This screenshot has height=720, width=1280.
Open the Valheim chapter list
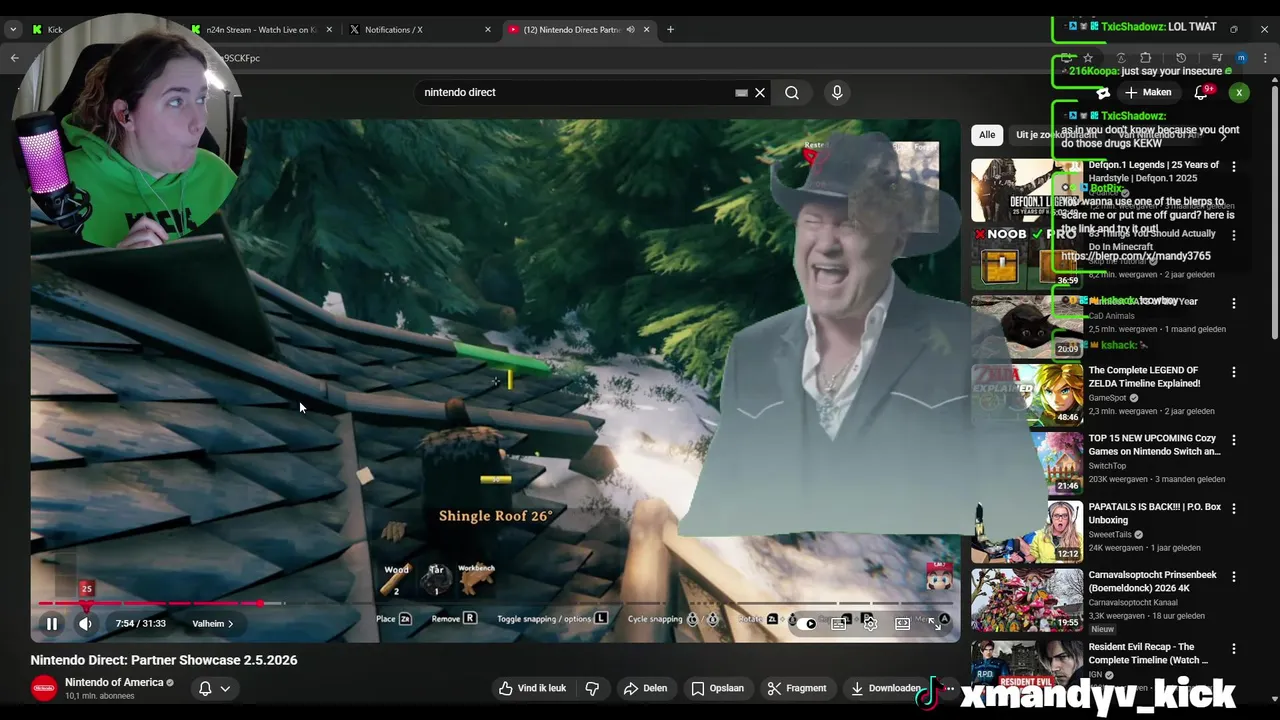(212, 624)
